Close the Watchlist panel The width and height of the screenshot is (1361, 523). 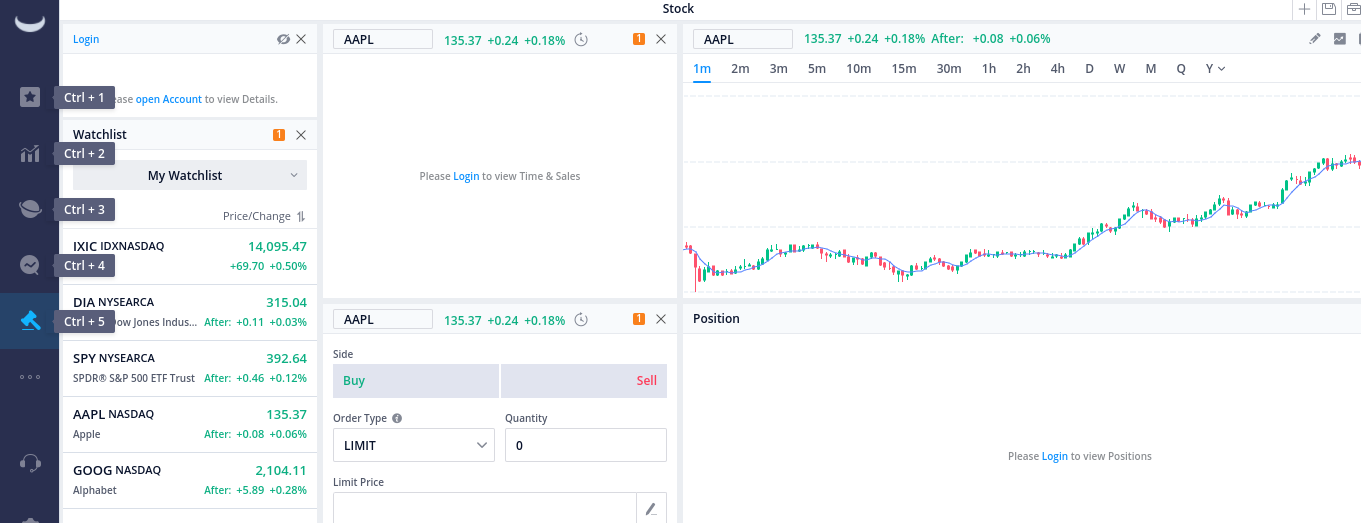coord(301,135)
